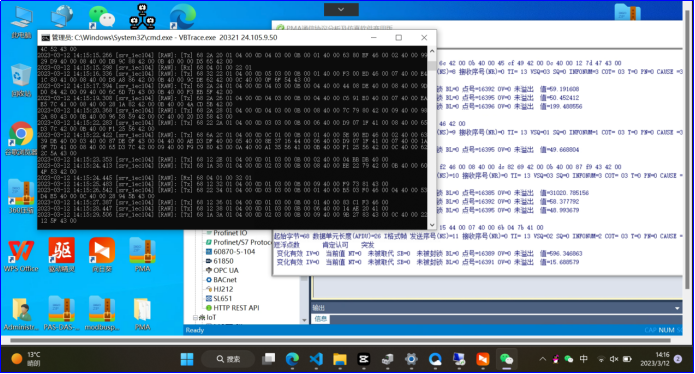The image size is (695, 374).
Task: Switch to the 信息 output tab
Action: 321,319
